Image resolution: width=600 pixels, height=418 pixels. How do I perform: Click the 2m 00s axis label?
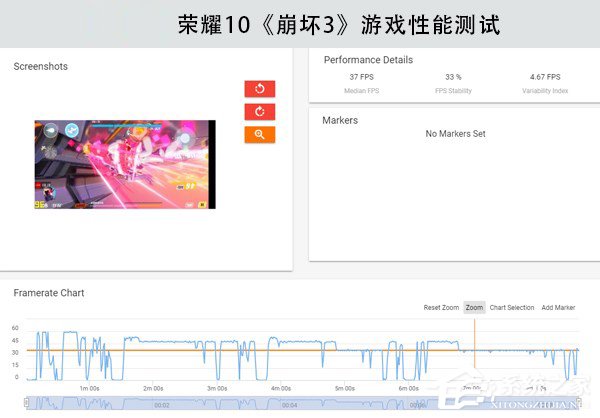click(x=153, y=388)
